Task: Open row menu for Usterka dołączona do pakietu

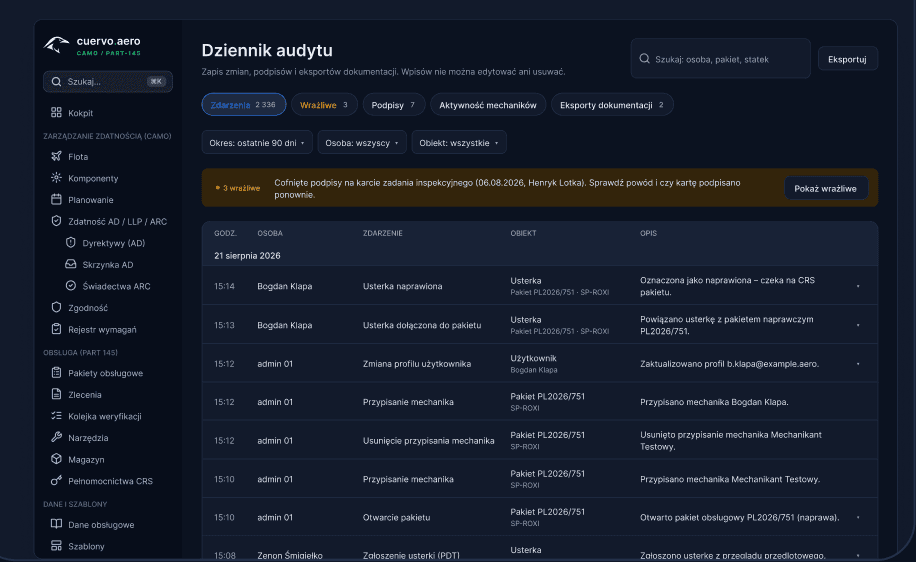Action: pos(858,325)
